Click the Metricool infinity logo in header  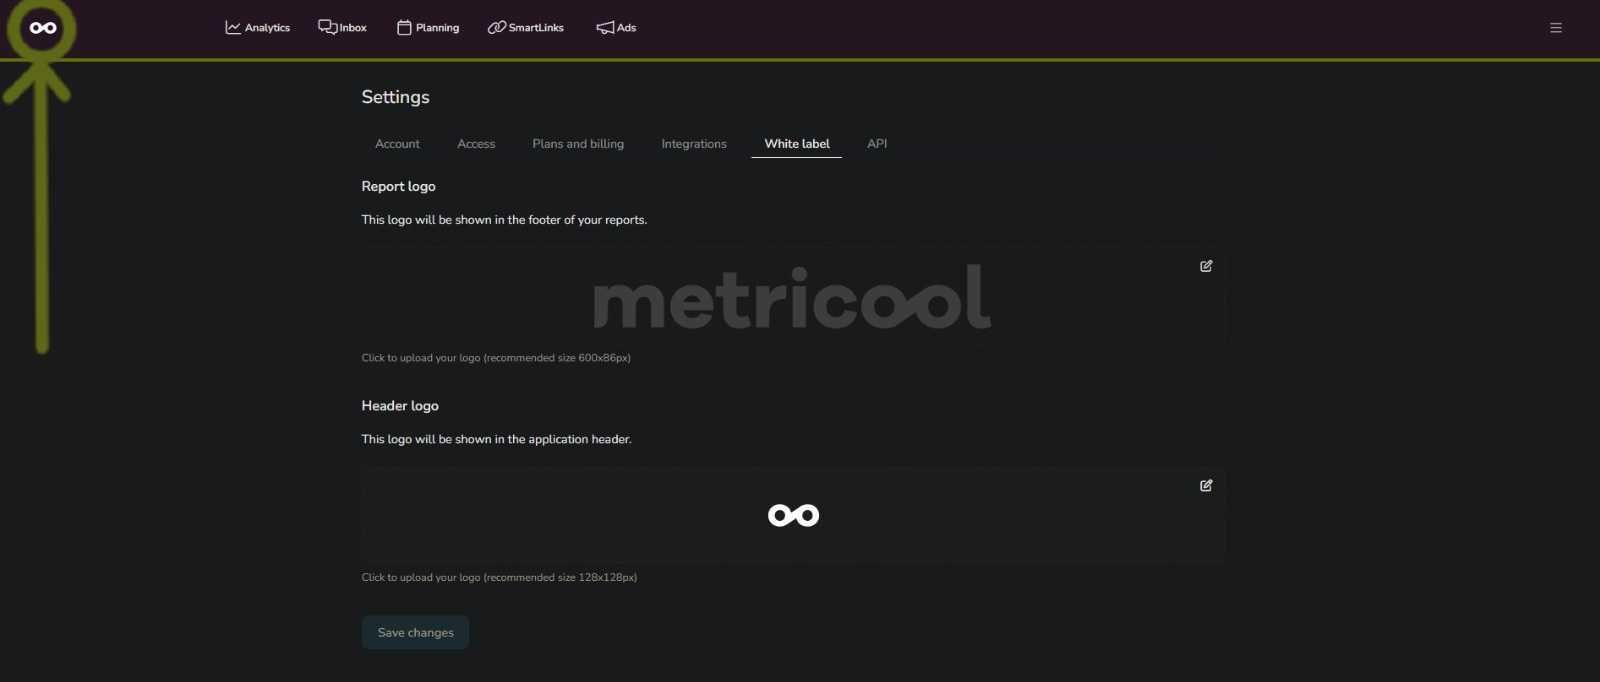[43, 28]
